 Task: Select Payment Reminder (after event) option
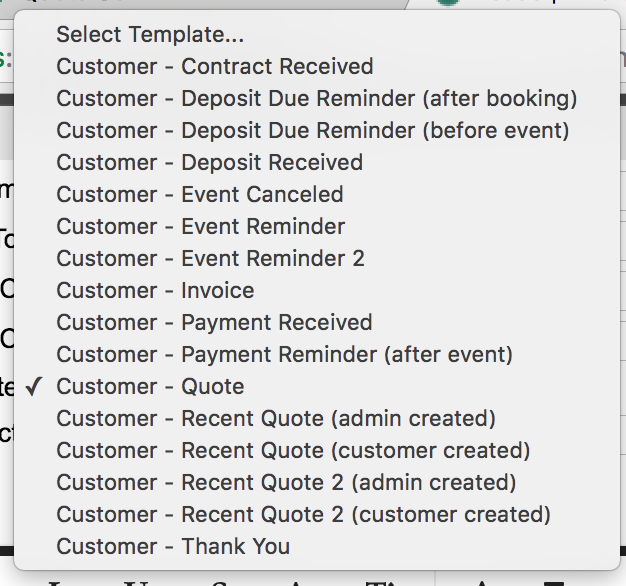tap(284, 355)
